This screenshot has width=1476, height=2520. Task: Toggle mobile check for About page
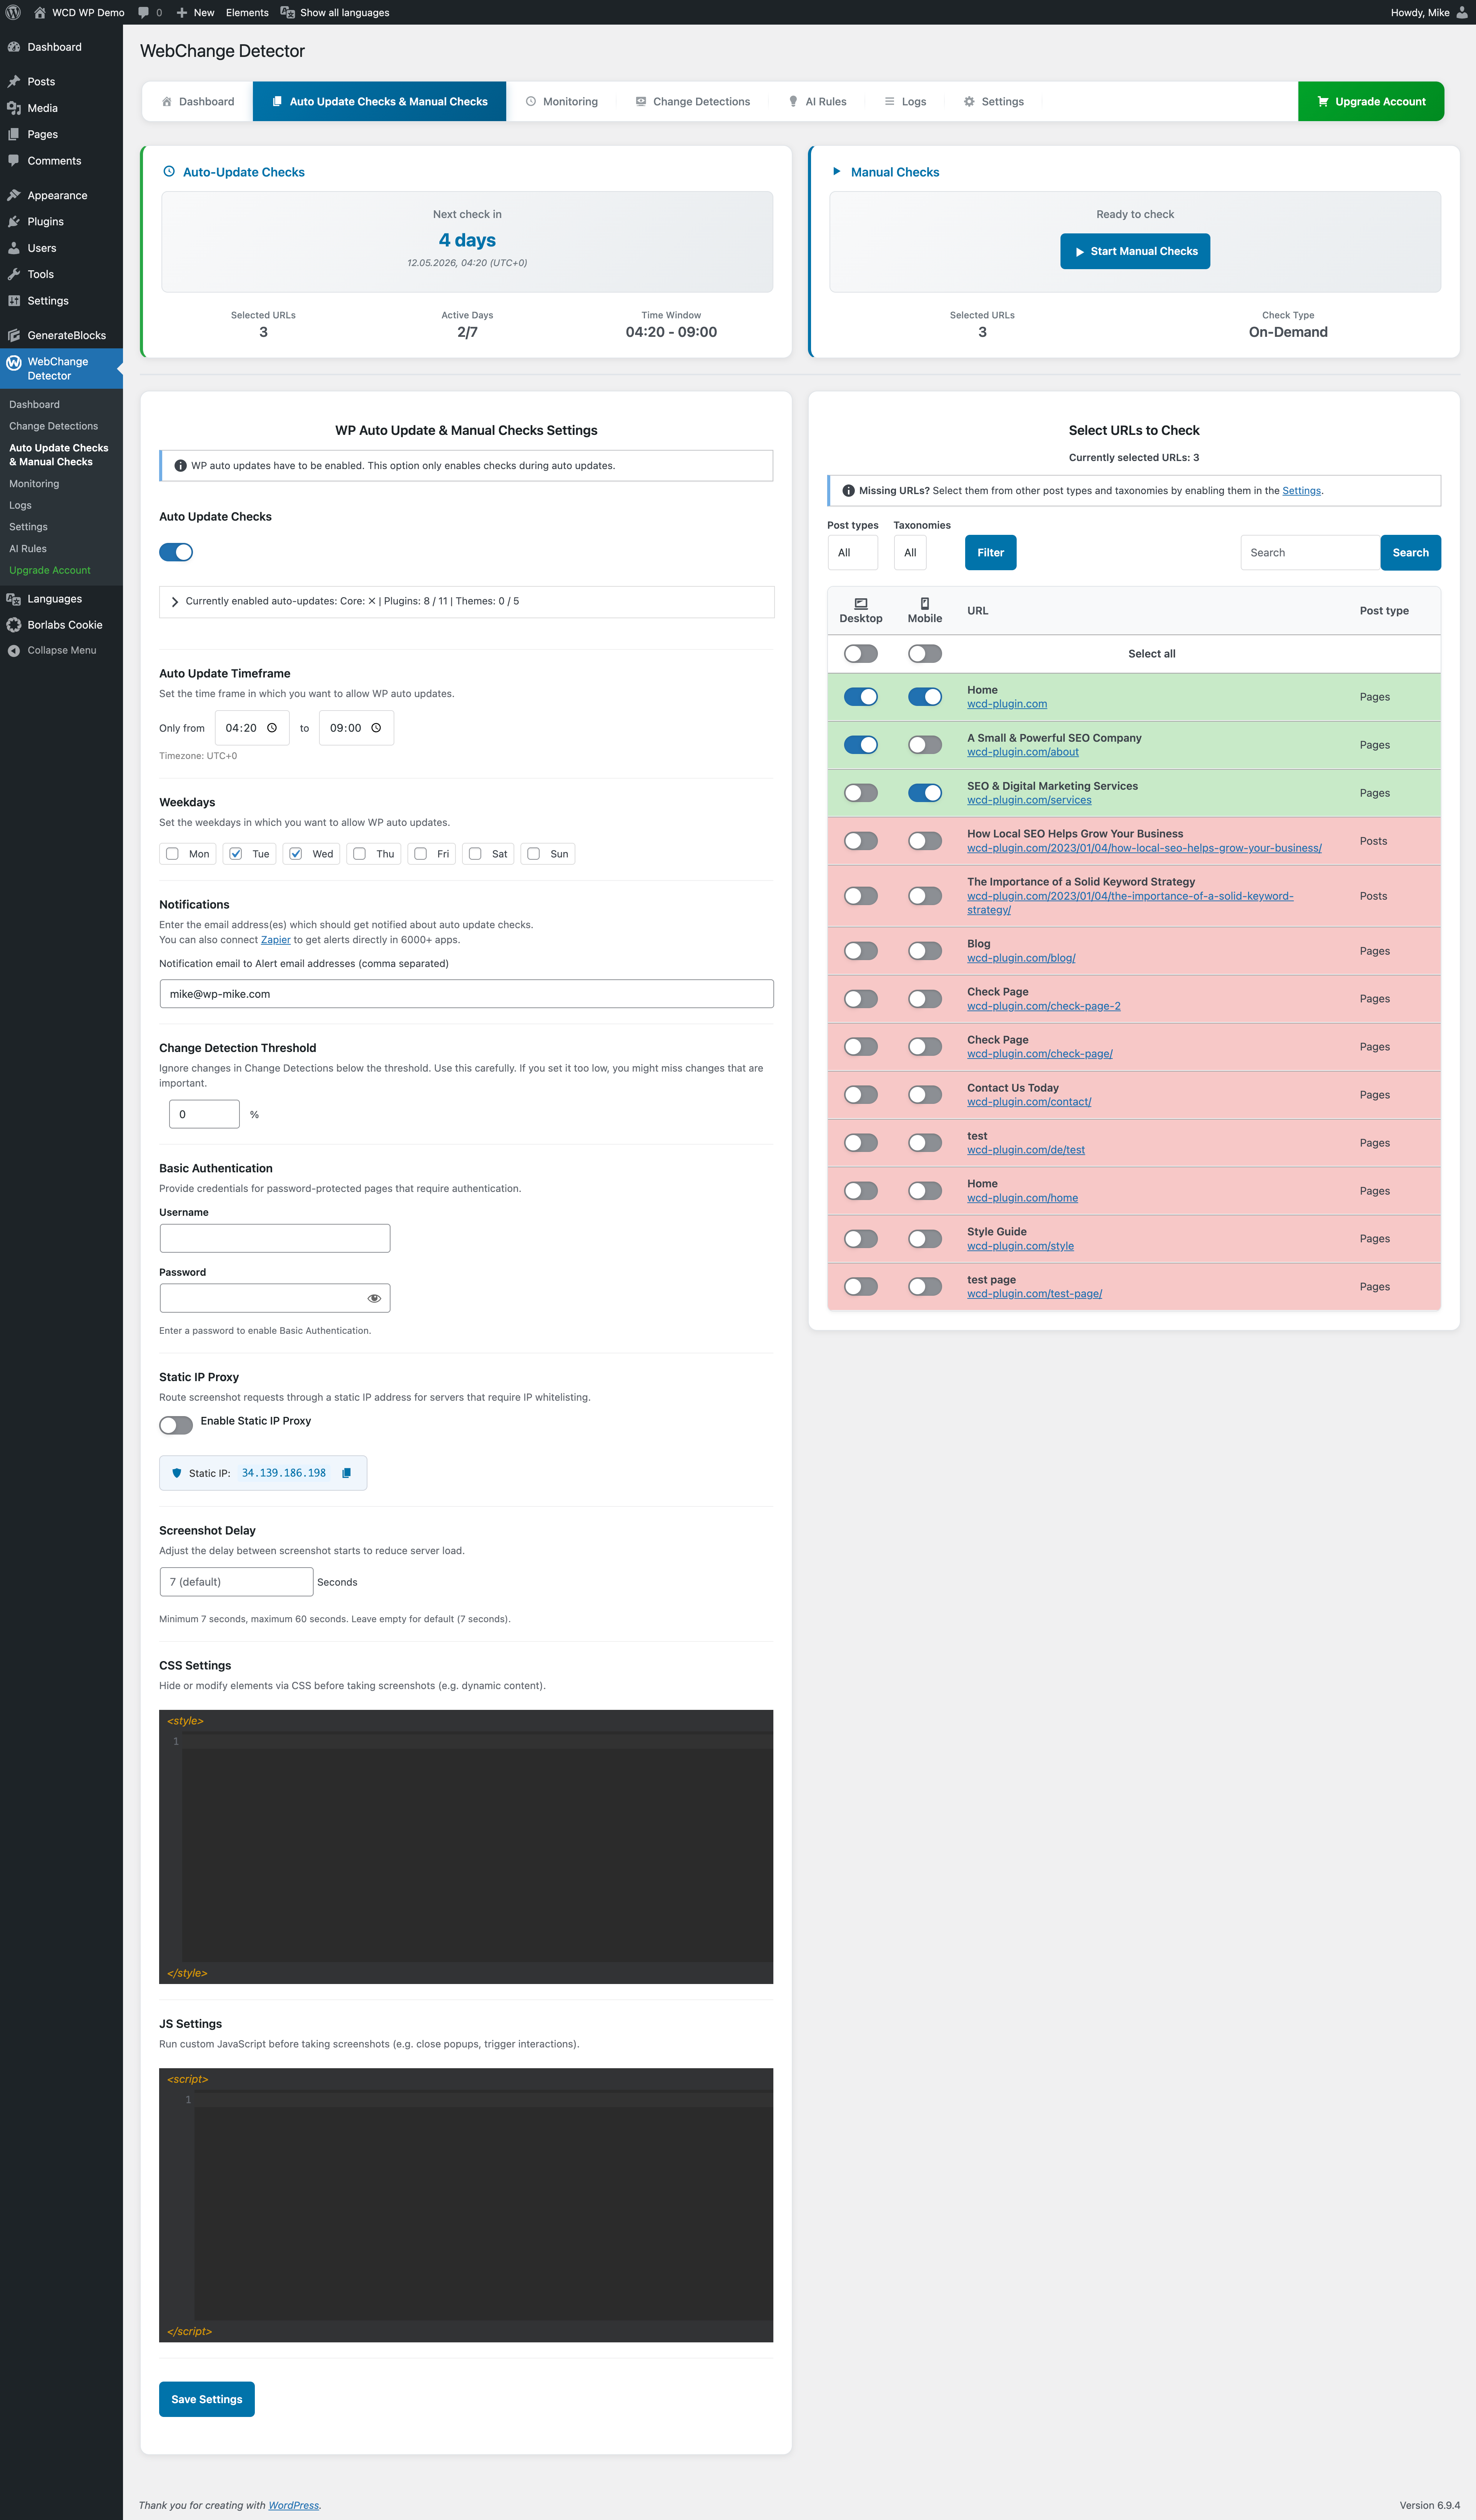pos(925,745)
